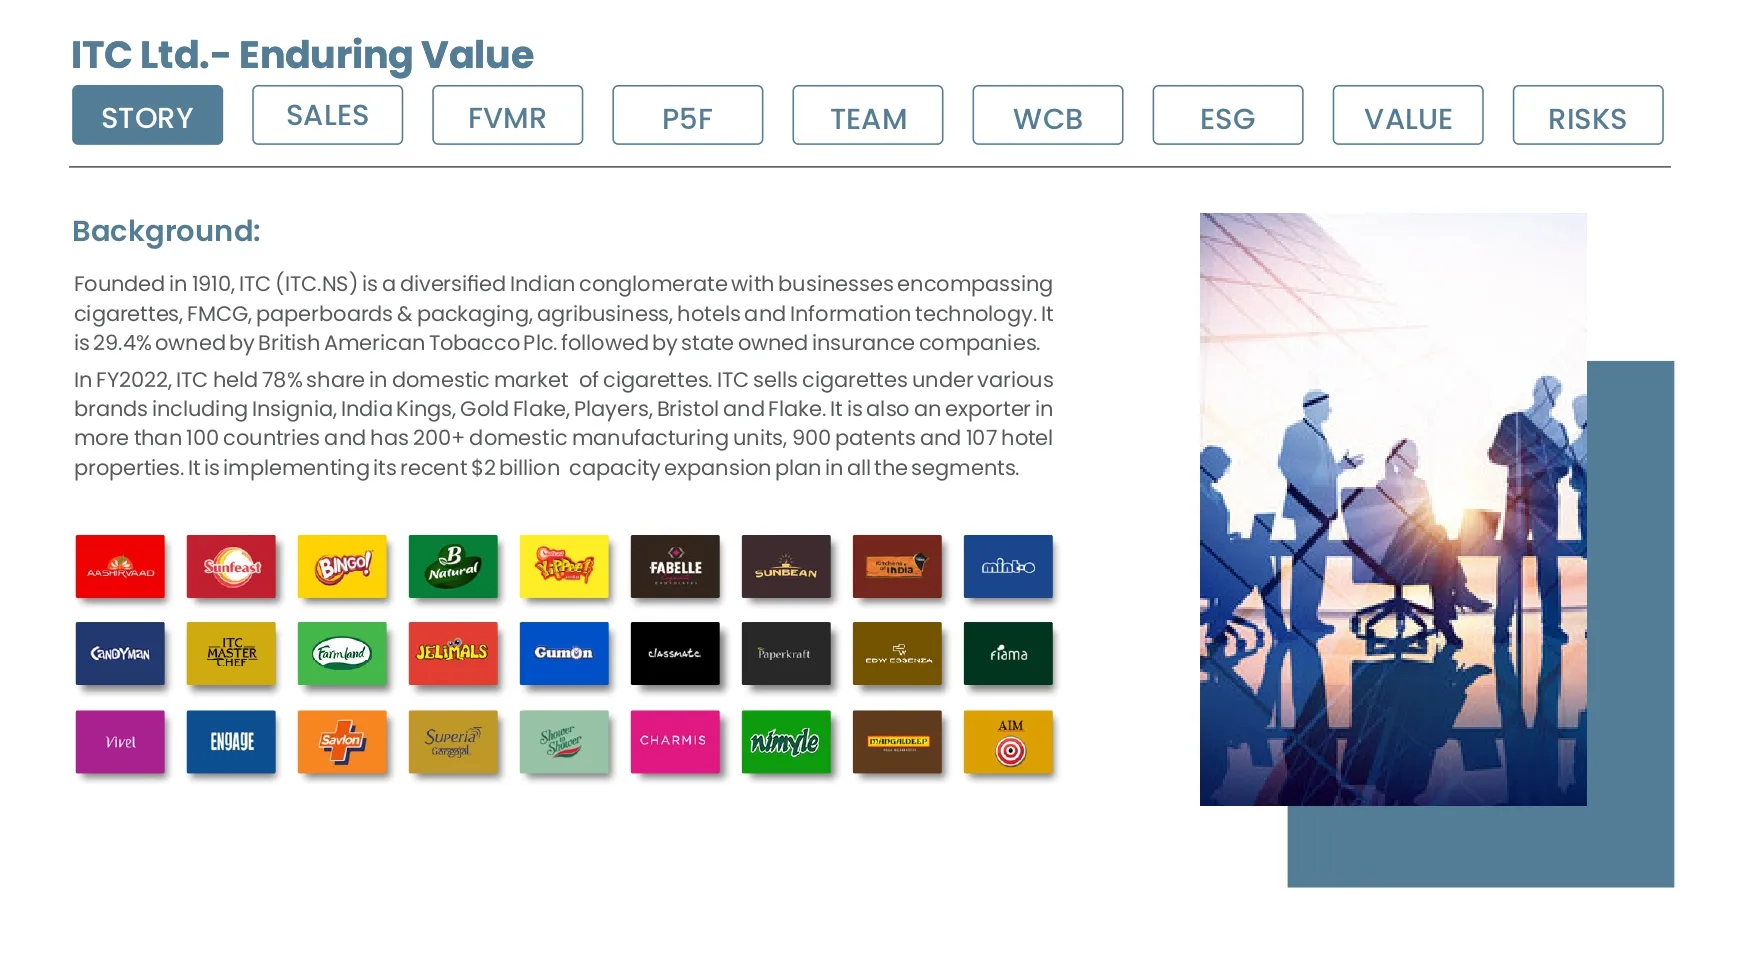This screenshot has height=975, width=1740.
Task: Select the Savlon brand logo
Action: 342,742
